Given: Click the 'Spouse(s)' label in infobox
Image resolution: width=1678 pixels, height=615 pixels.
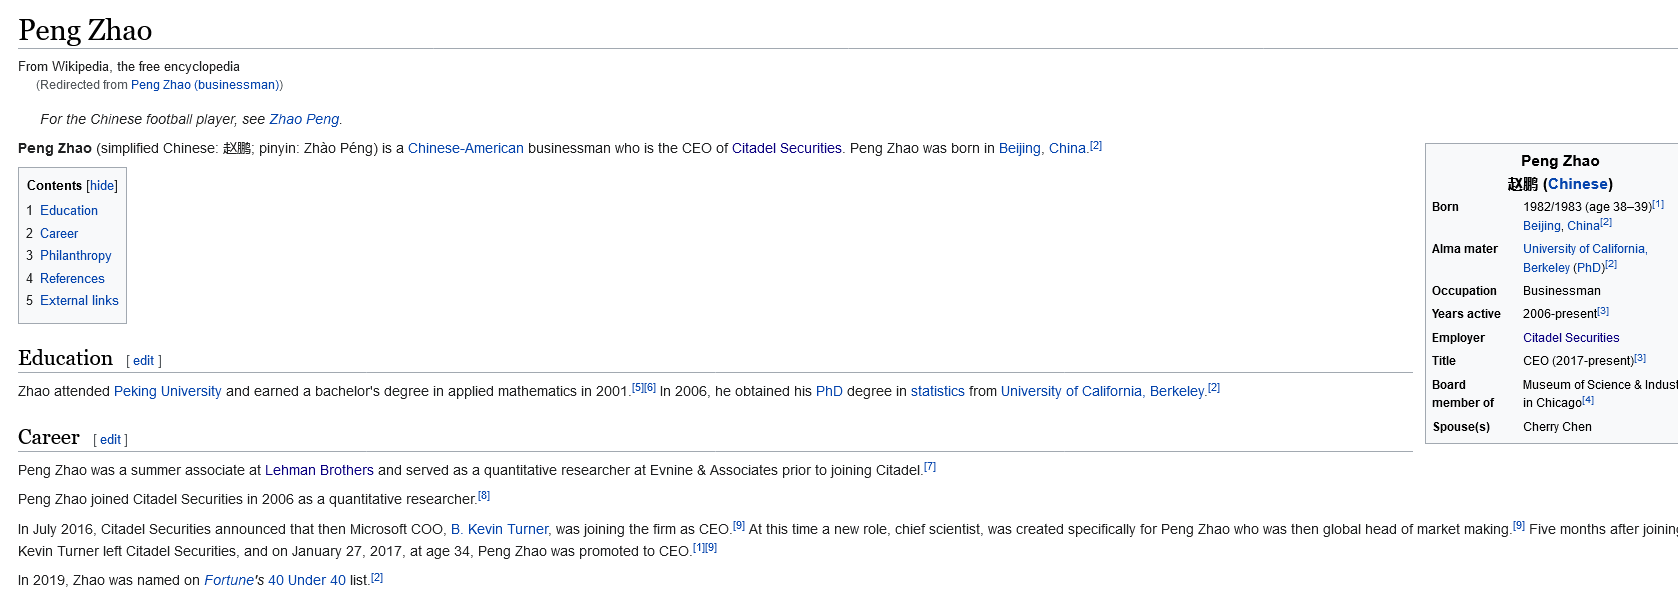Looking at the screenshot, I should point(1461,427).
